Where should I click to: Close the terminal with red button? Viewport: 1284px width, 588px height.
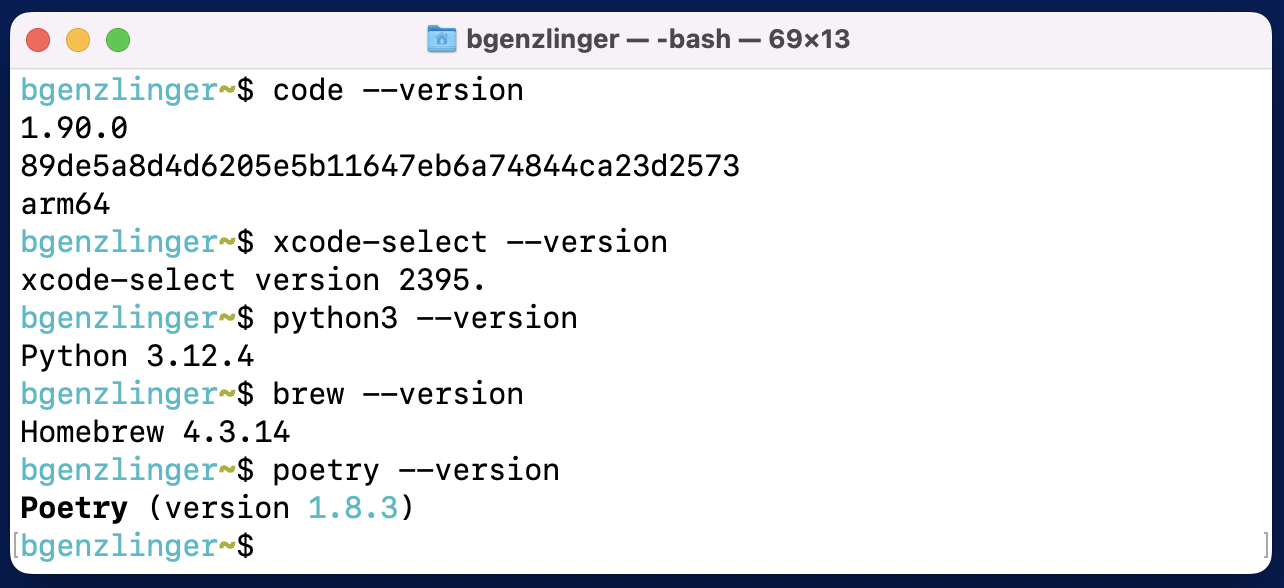pyautogui.click(x=37, y=41)
